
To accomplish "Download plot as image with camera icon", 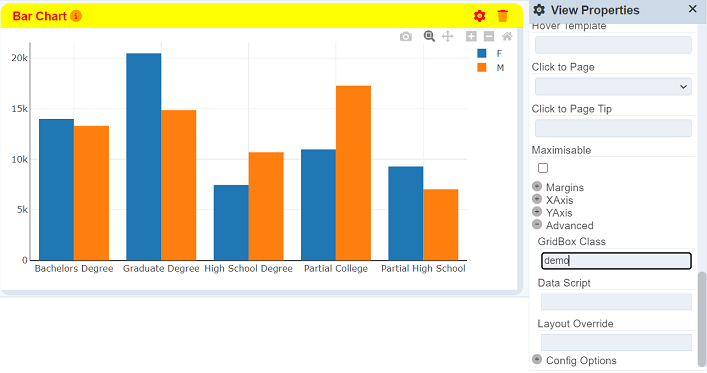I will tap(406, 37).
